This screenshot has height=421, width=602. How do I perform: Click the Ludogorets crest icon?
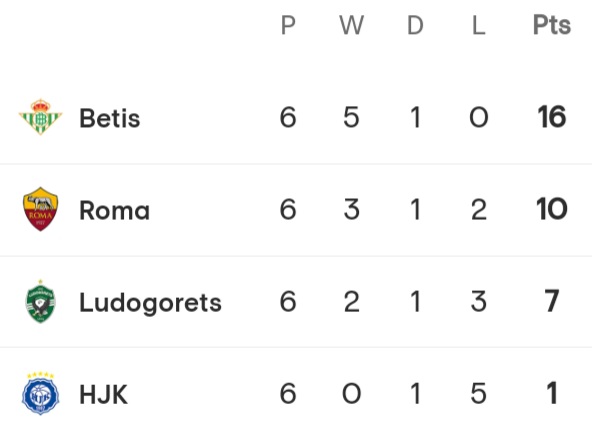(x=40, y=301)
